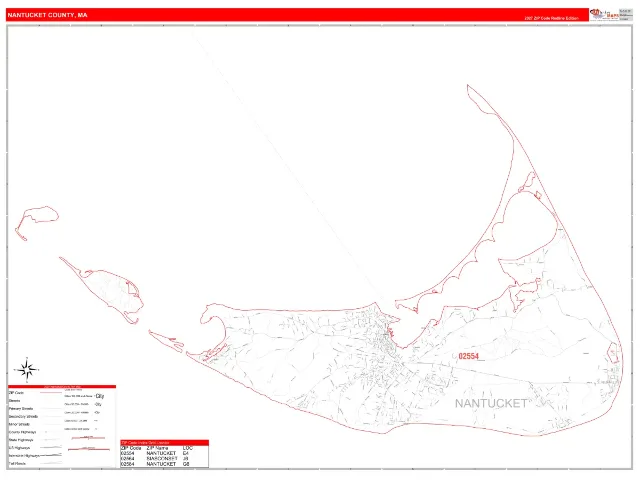
Task: Click the 'U.S. Highways' legend entry
Action: (x=19, y=448)
